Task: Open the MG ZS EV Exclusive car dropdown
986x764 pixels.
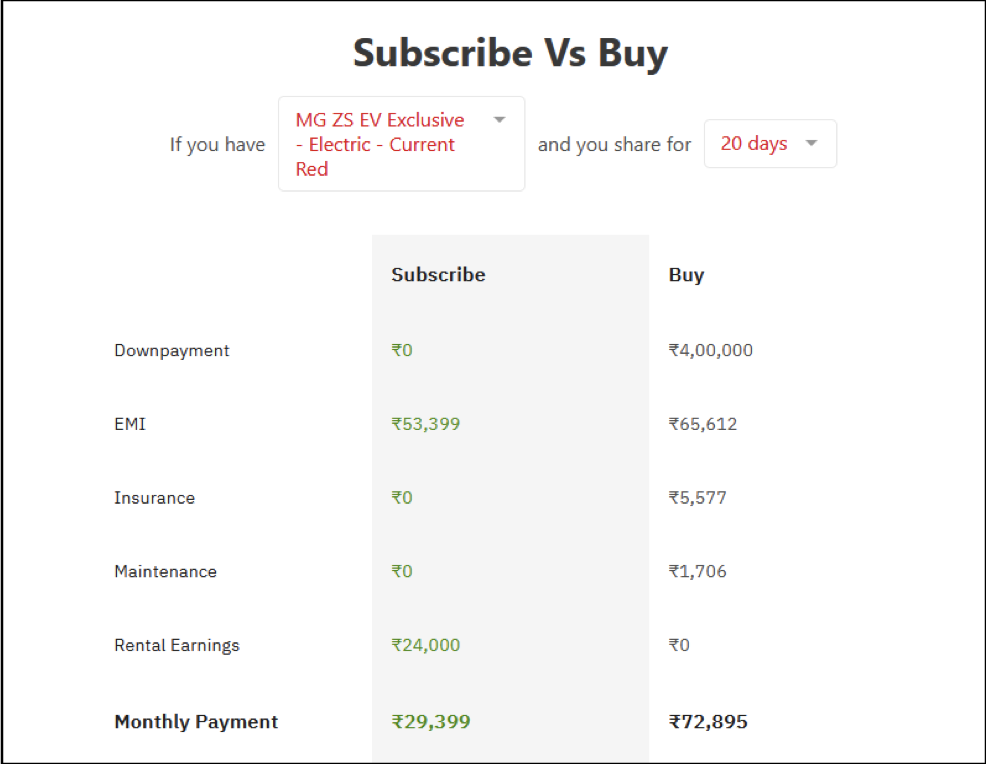Action: click(x=401, y=144)
